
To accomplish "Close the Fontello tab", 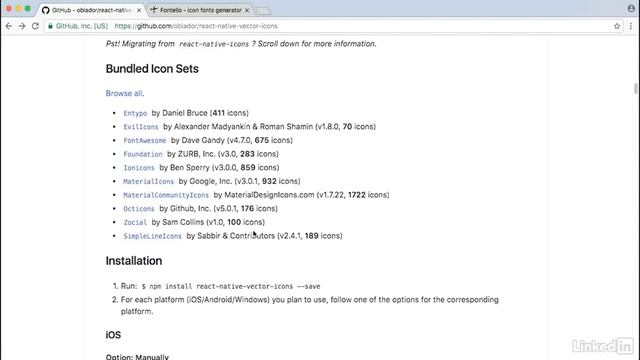I will tap(247, 10).
